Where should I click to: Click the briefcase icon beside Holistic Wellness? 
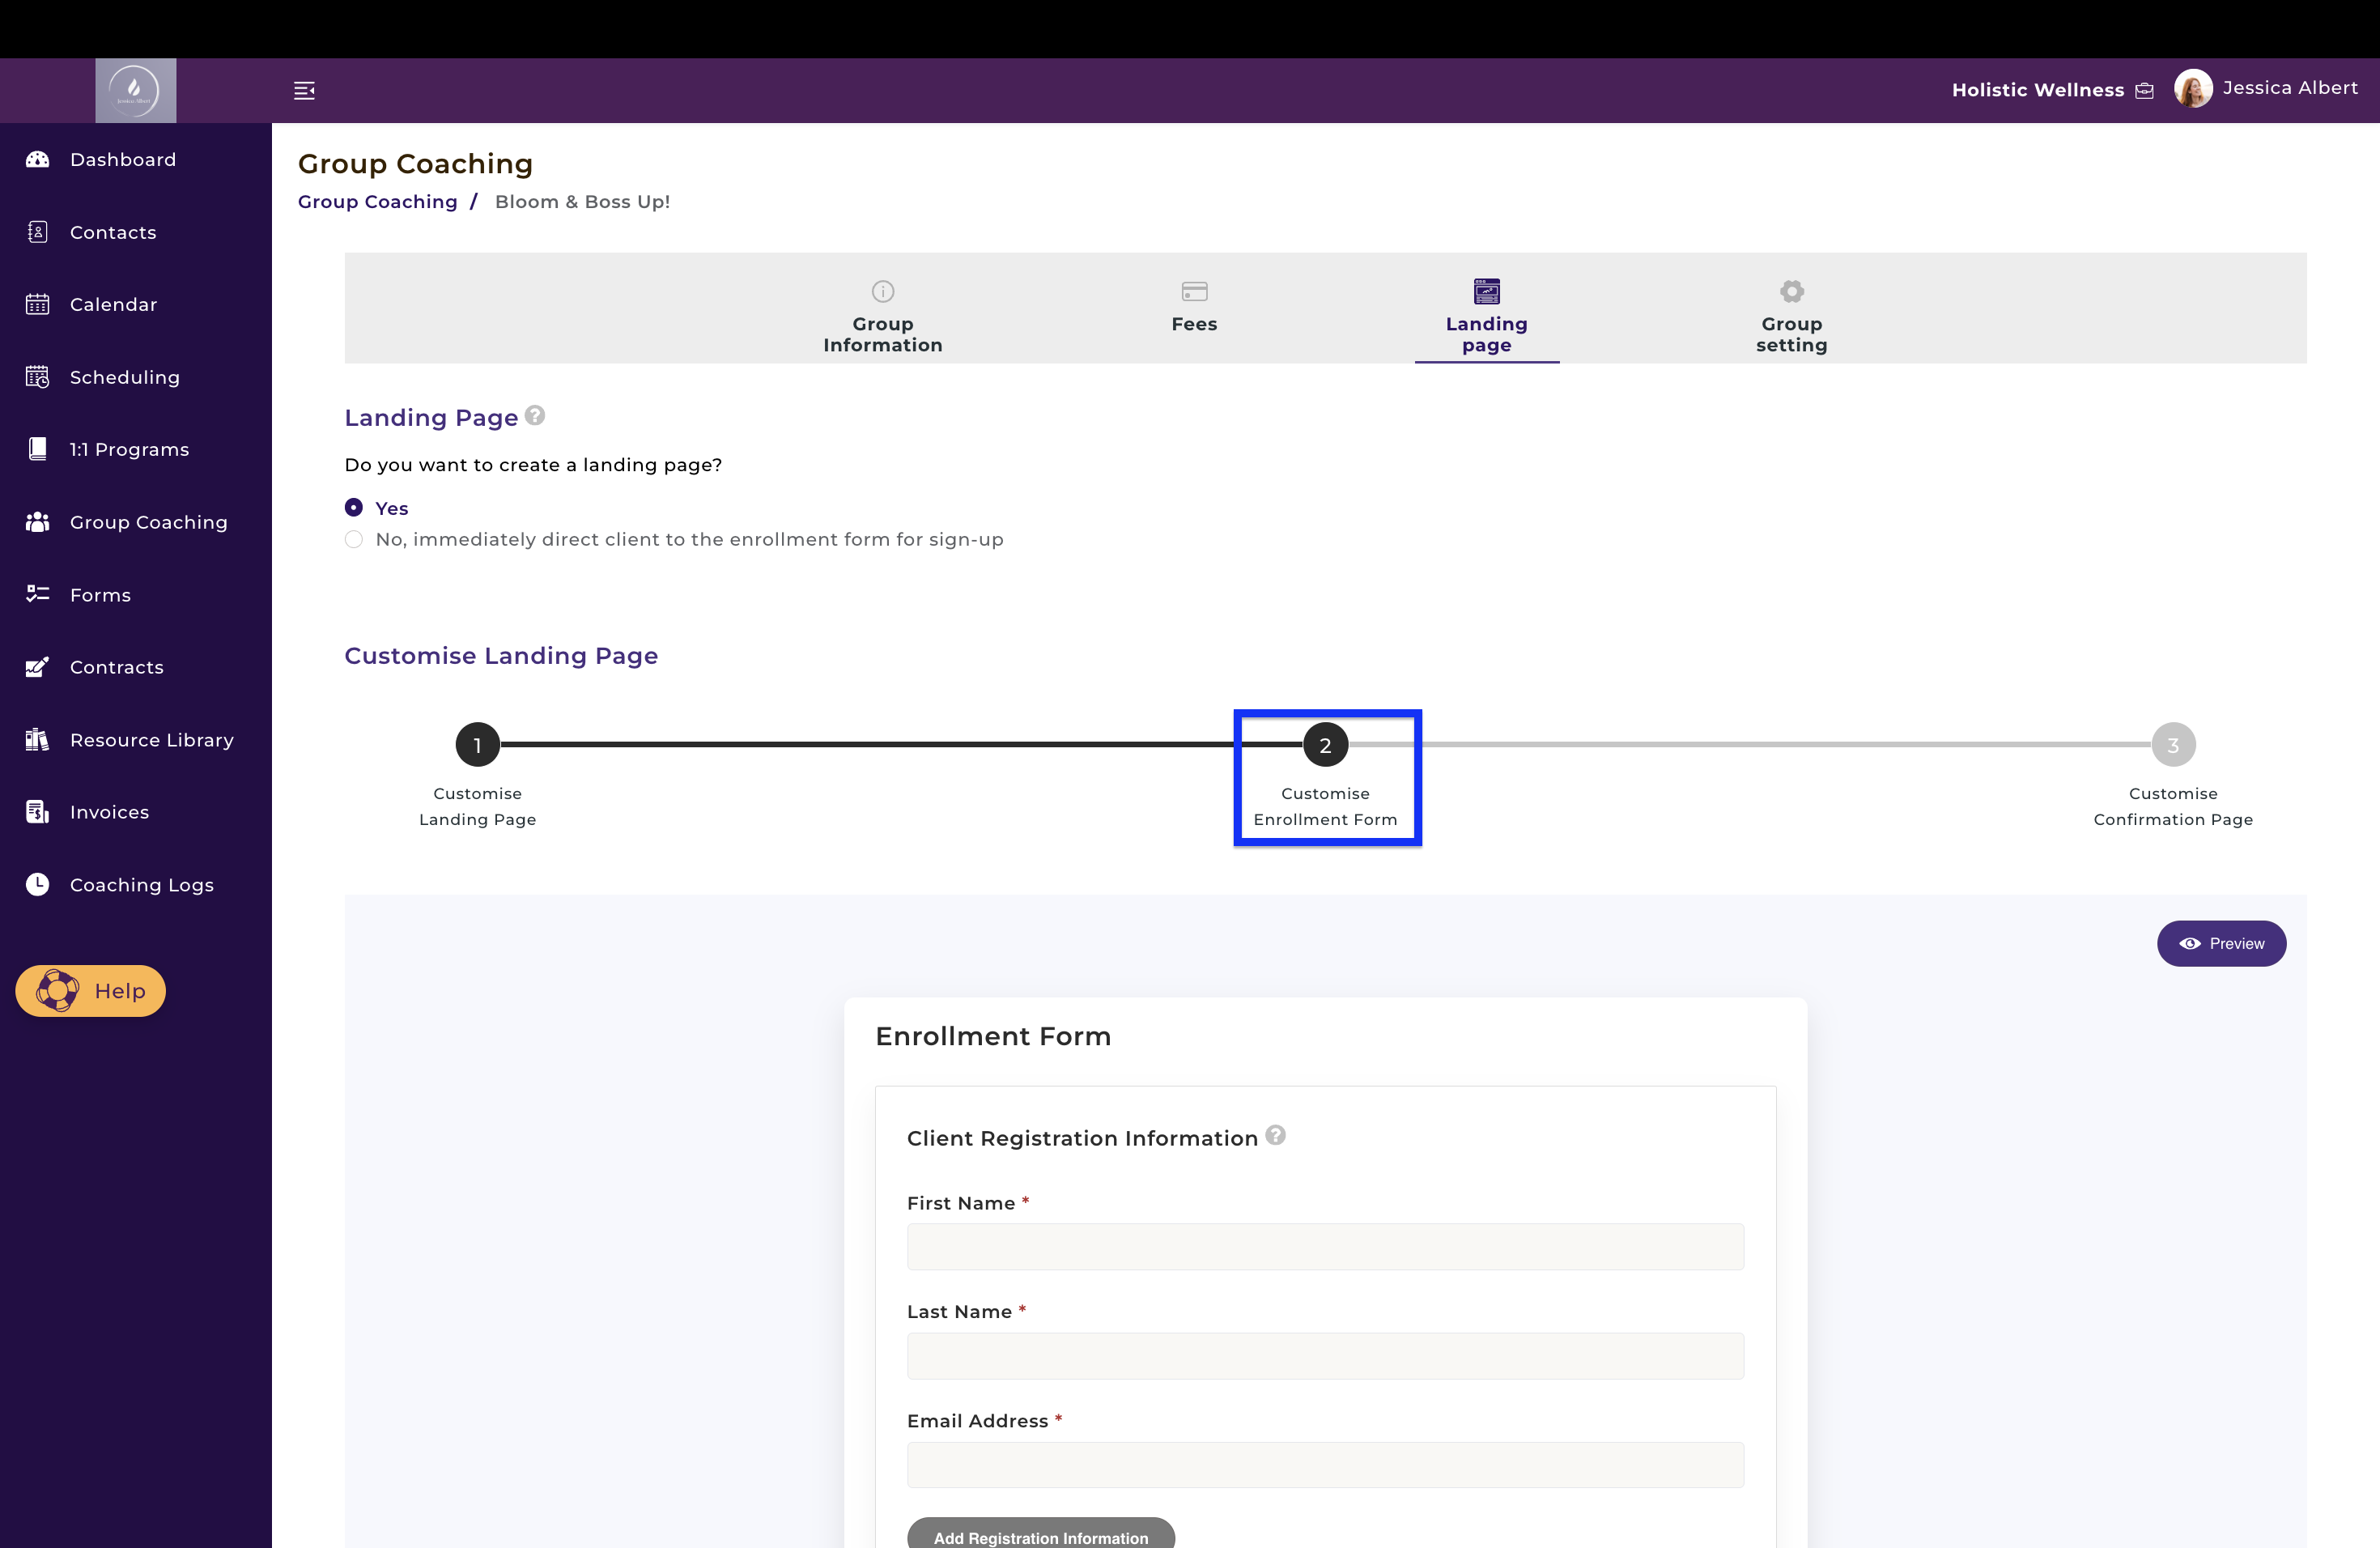tap(2144, 91)
